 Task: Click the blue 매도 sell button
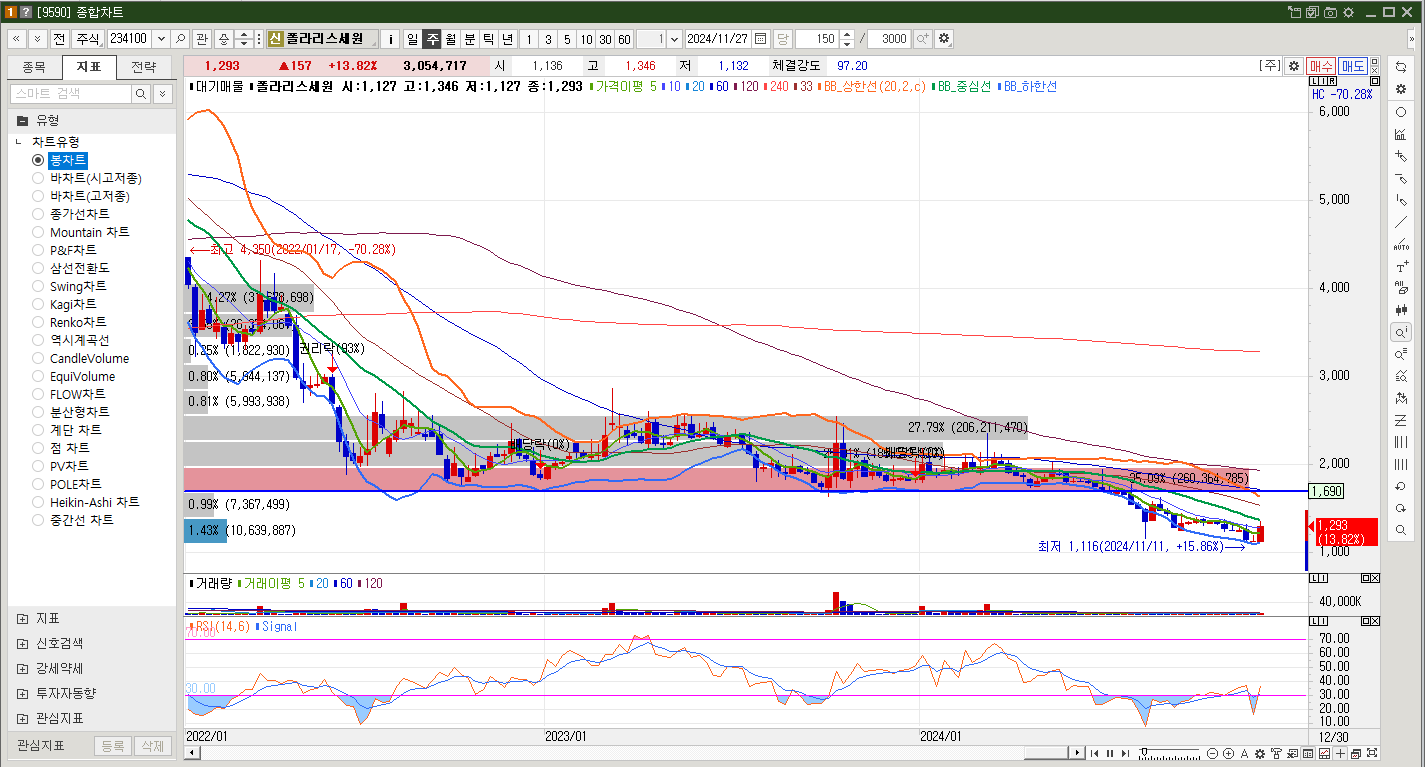[1353, 66]
